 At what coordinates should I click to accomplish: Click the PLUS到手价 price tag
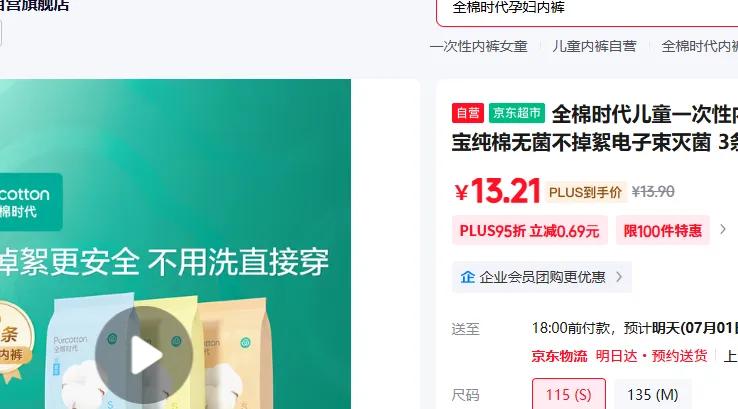(586, 192)
